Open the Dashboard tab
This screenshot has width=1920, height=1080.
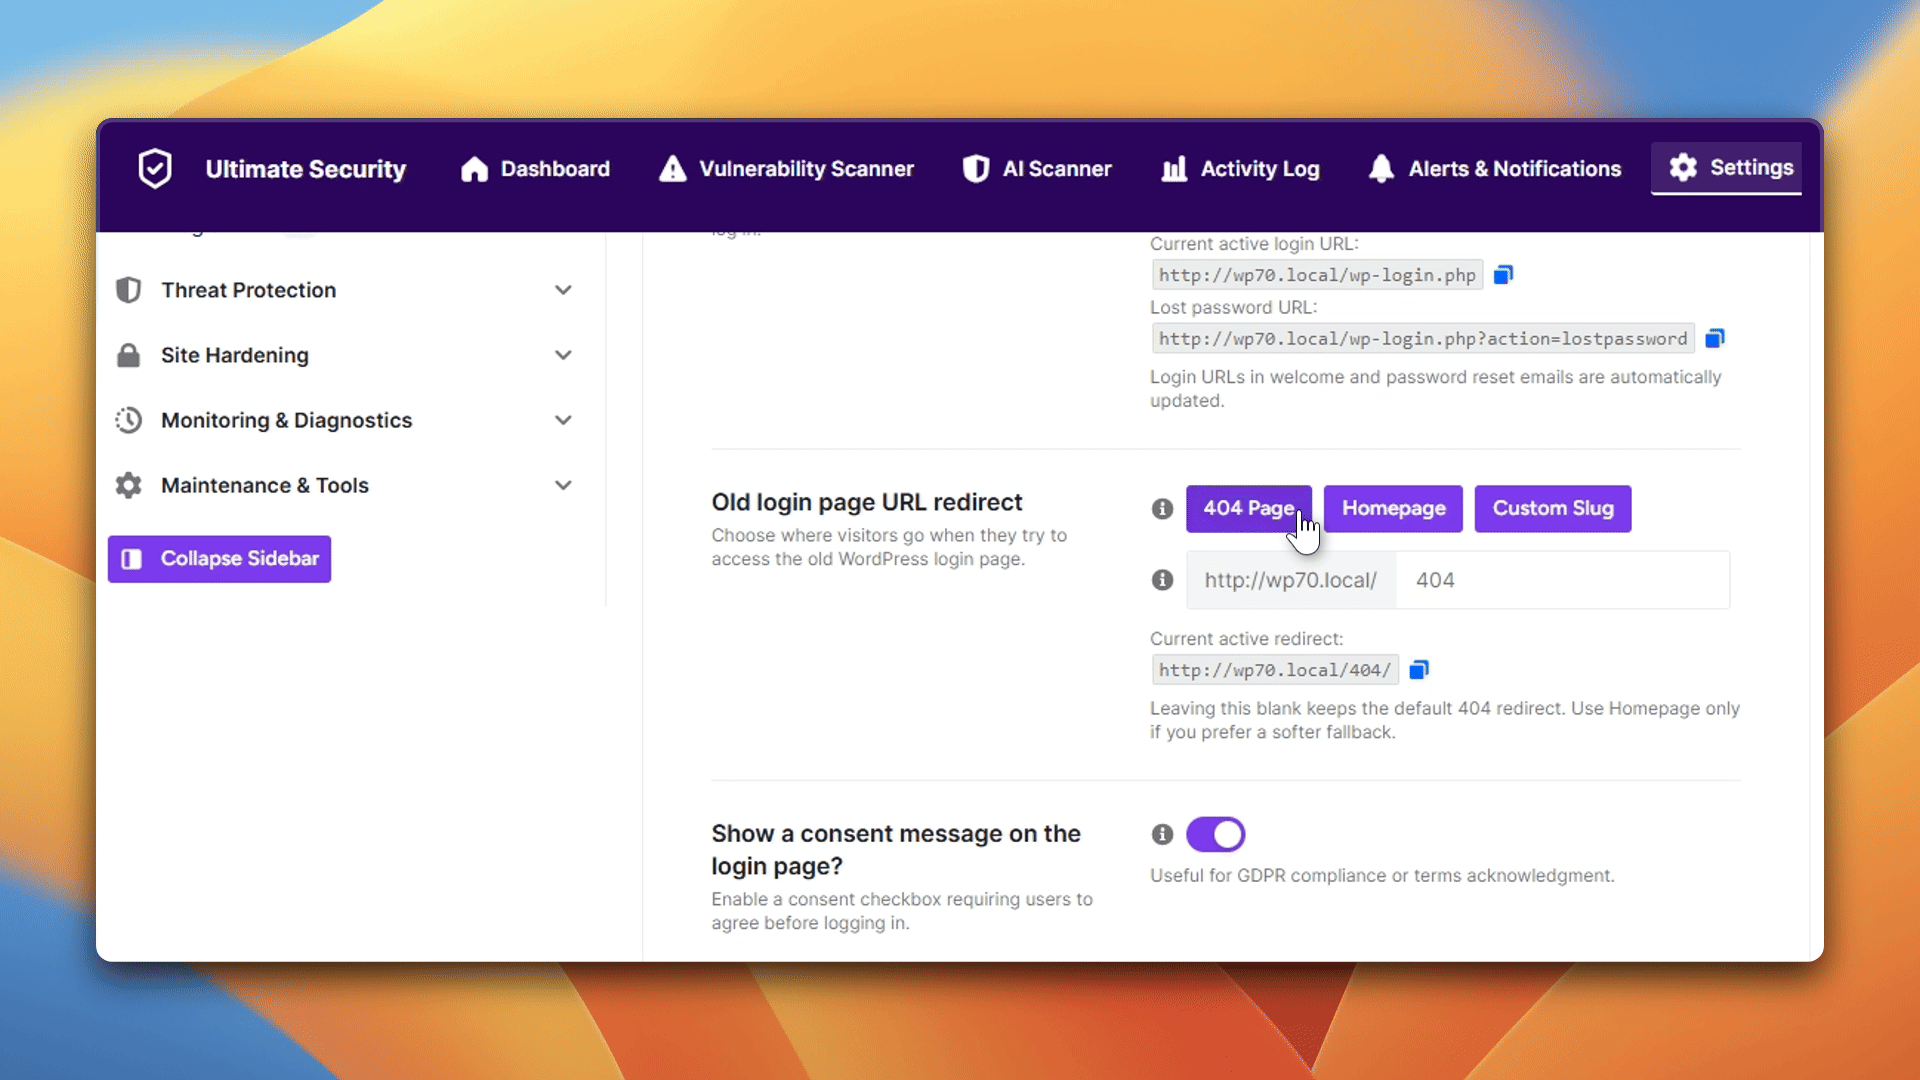(x=535, y=169)
